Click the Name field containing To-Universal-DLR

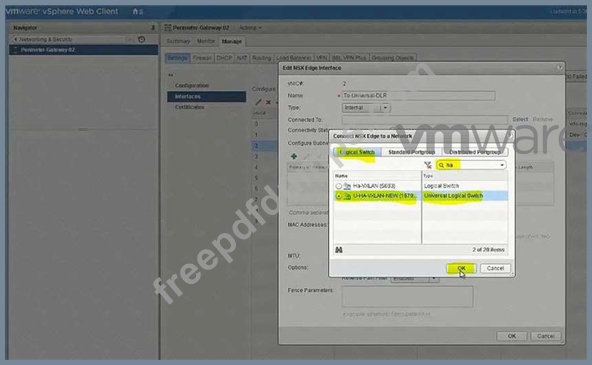coord(418,95)
